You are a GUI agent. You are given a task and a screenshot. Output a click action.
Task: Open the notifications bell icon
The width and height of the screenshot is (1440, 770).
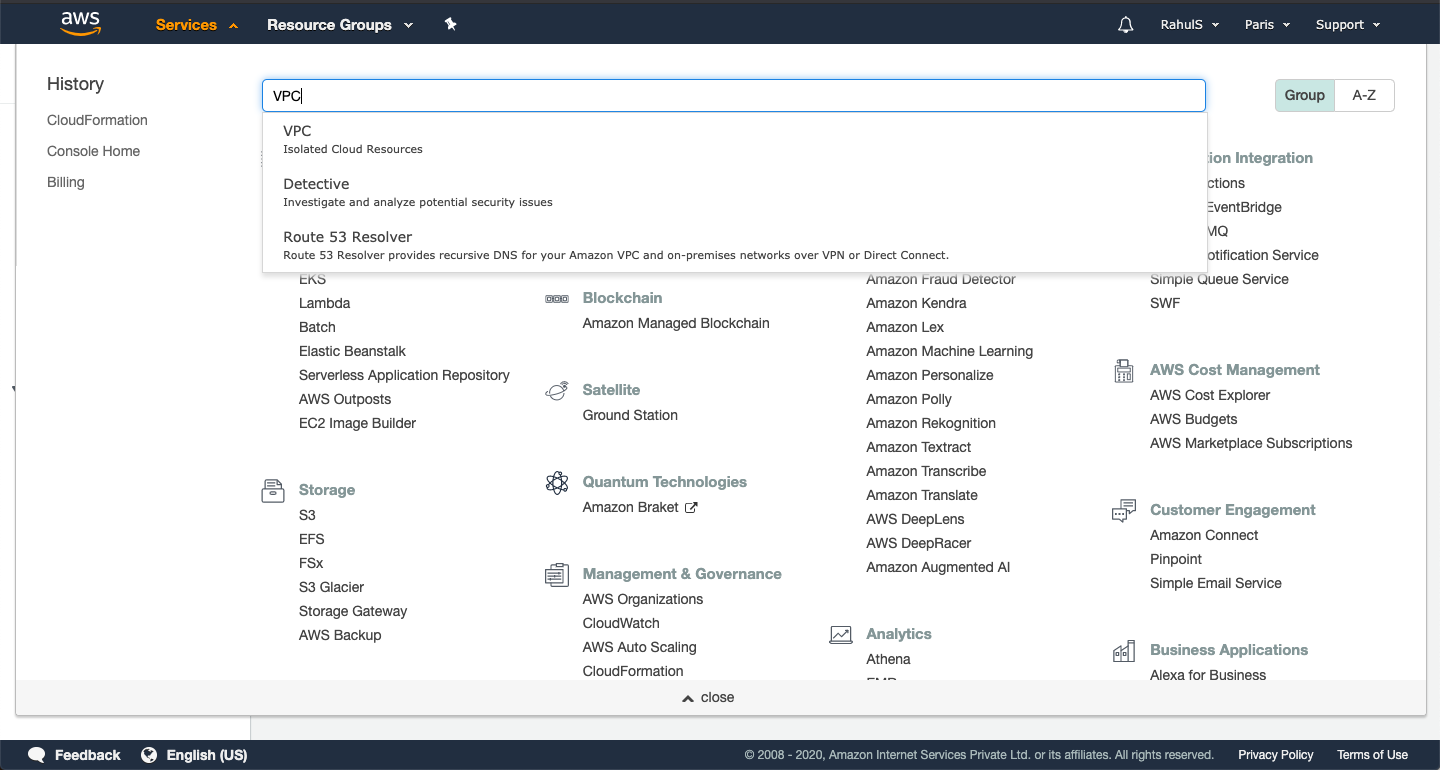click(x=1126, y=25)
